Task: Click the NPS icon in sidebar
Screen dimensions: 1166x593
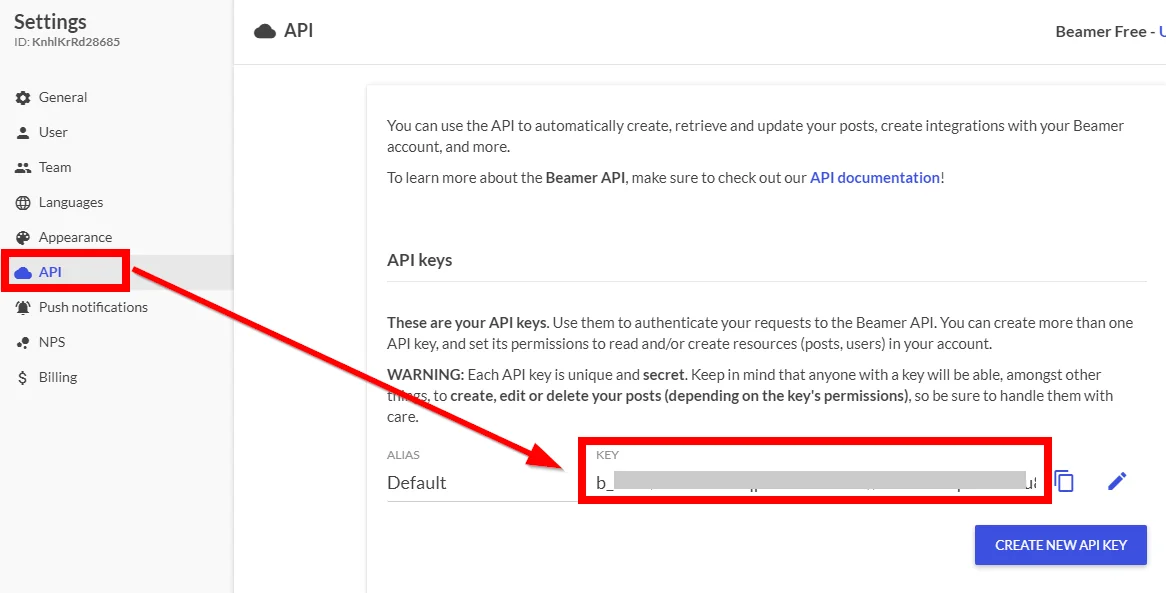Action: coord(23,343)
